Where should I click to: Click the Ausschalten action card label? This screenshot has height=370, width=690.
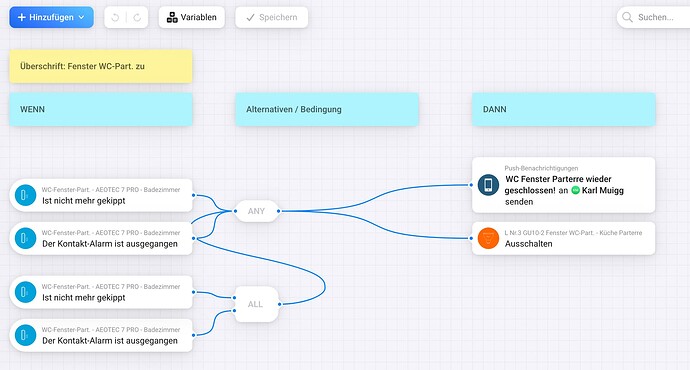[x=529, y=244]
